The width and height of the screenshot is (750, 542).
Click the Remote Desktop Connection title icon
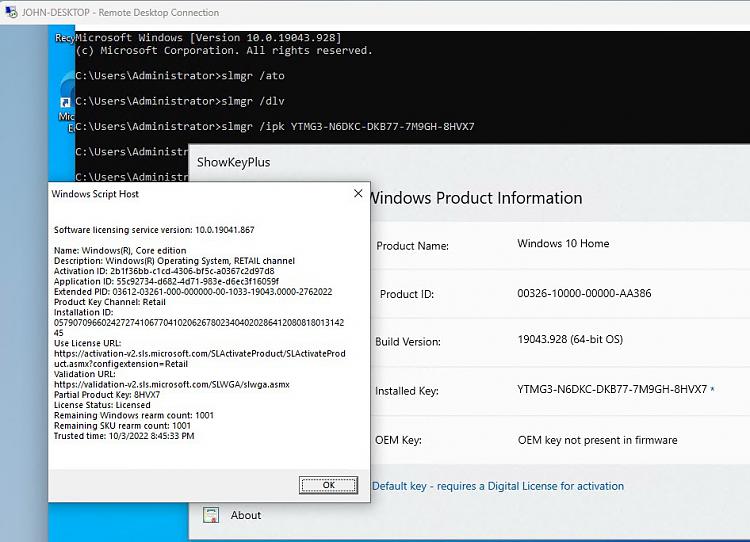11,12
